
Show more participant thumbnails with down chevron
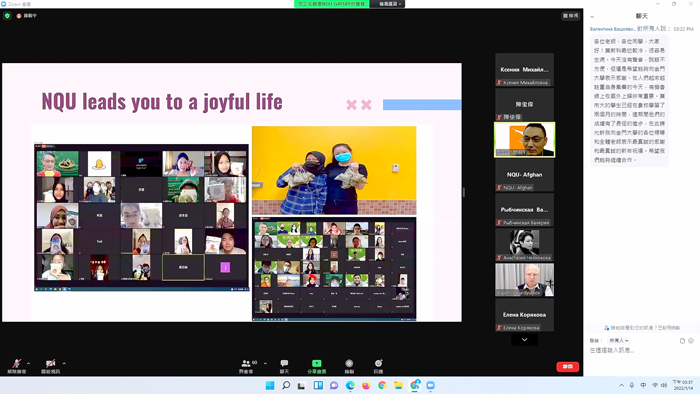525,340
